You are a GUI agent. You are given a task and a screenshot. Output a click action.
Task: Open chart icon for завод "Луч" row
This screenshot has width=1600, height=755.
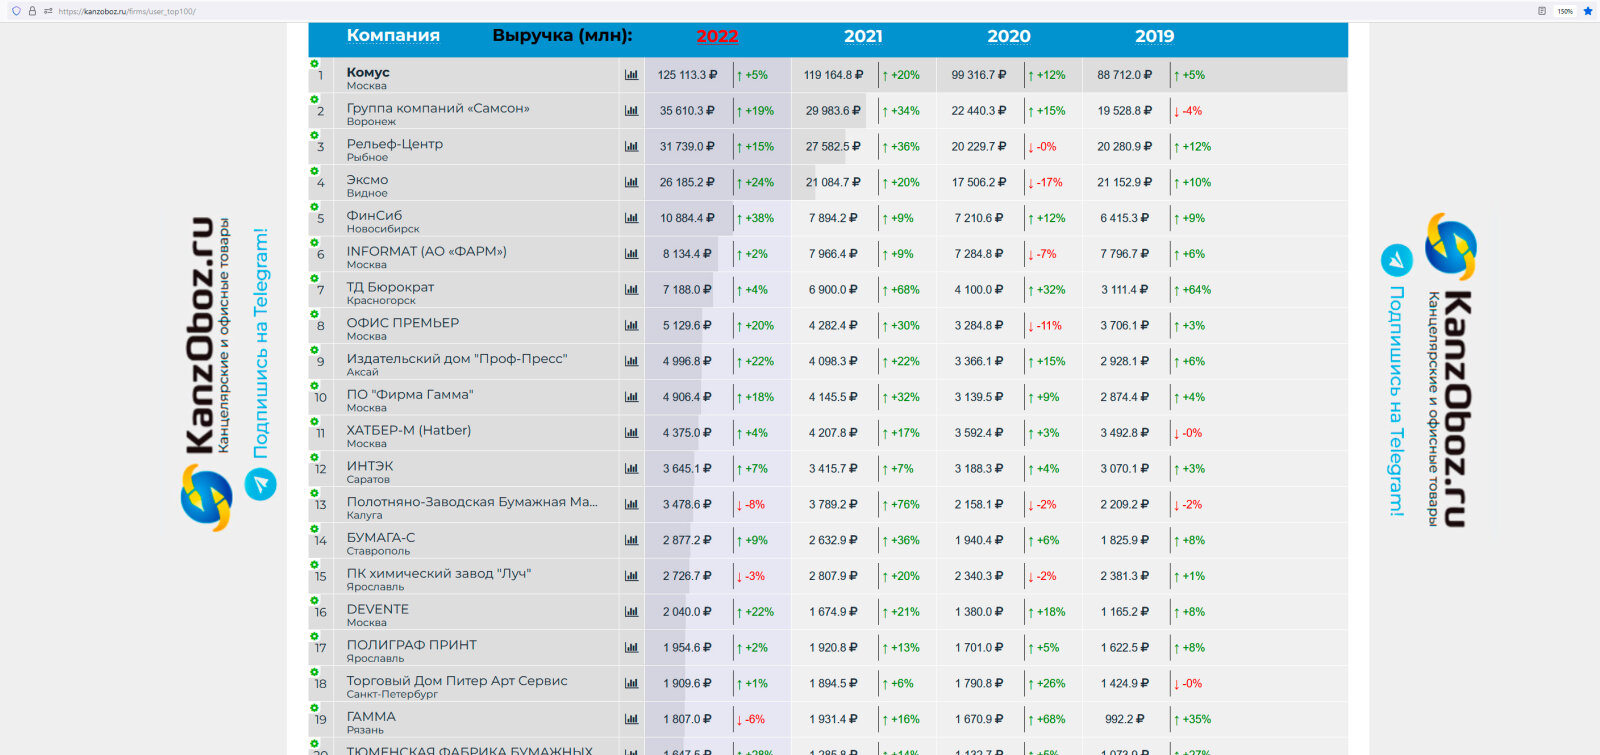pos(631,576)
